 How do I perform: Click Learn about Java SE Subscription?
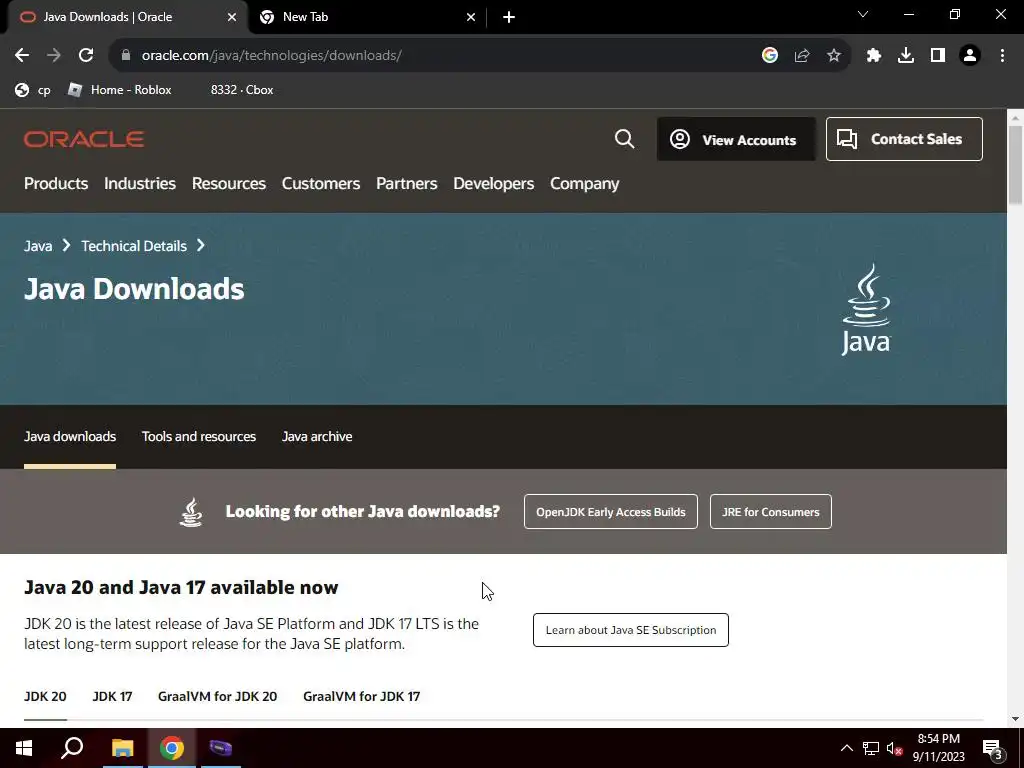pos(631,630)
